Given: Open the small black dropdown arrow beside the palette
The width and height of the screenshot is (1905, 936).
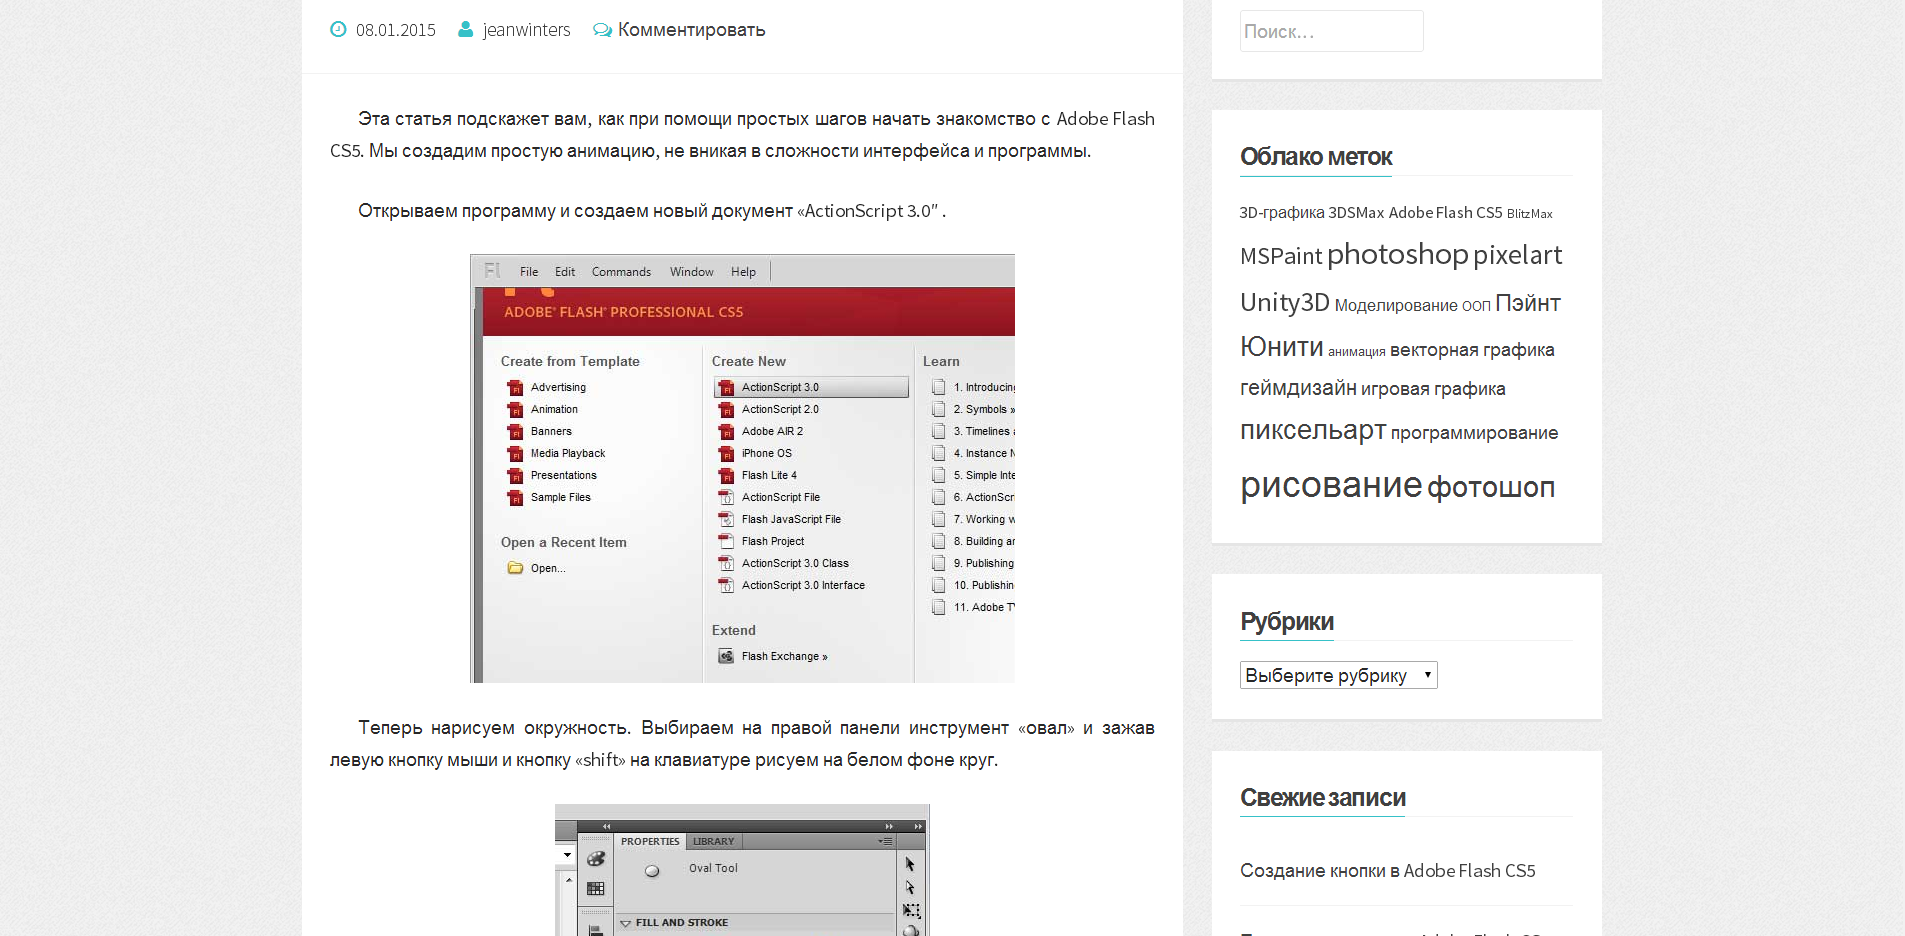Looking at the screenshot, I should 567,855.
